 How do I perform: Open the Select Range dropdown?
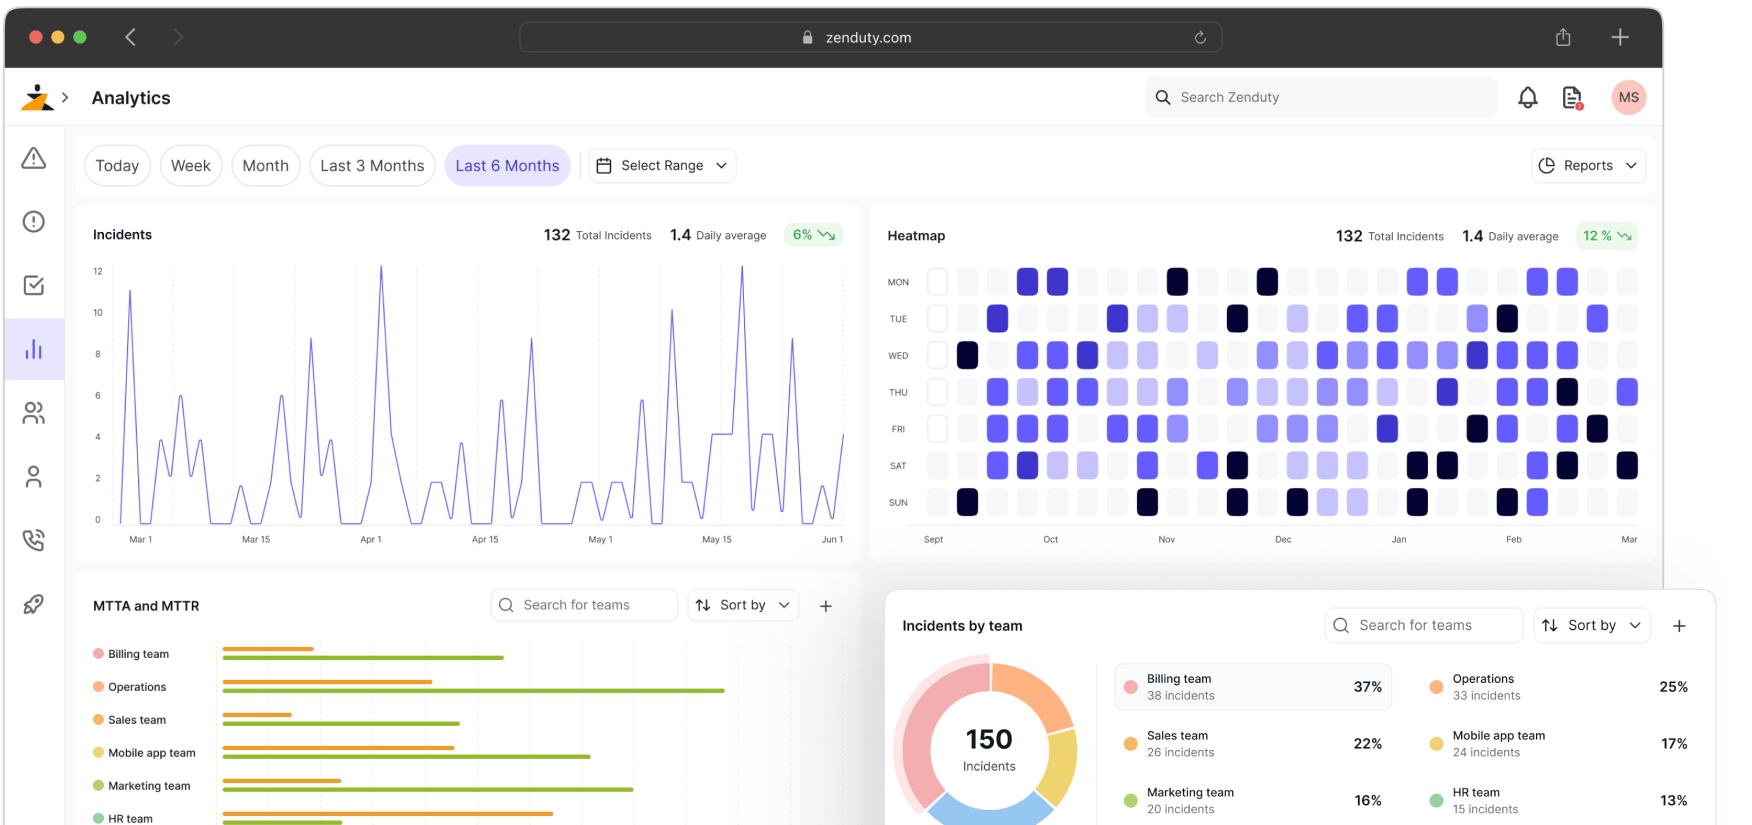[x=662, y=166]
